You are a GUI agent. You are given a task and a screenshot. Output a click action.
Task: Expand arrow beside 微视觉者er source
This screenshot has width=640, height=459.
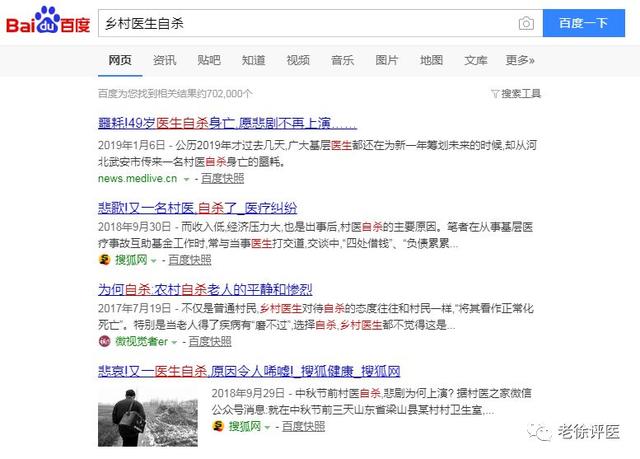point(174,342)
